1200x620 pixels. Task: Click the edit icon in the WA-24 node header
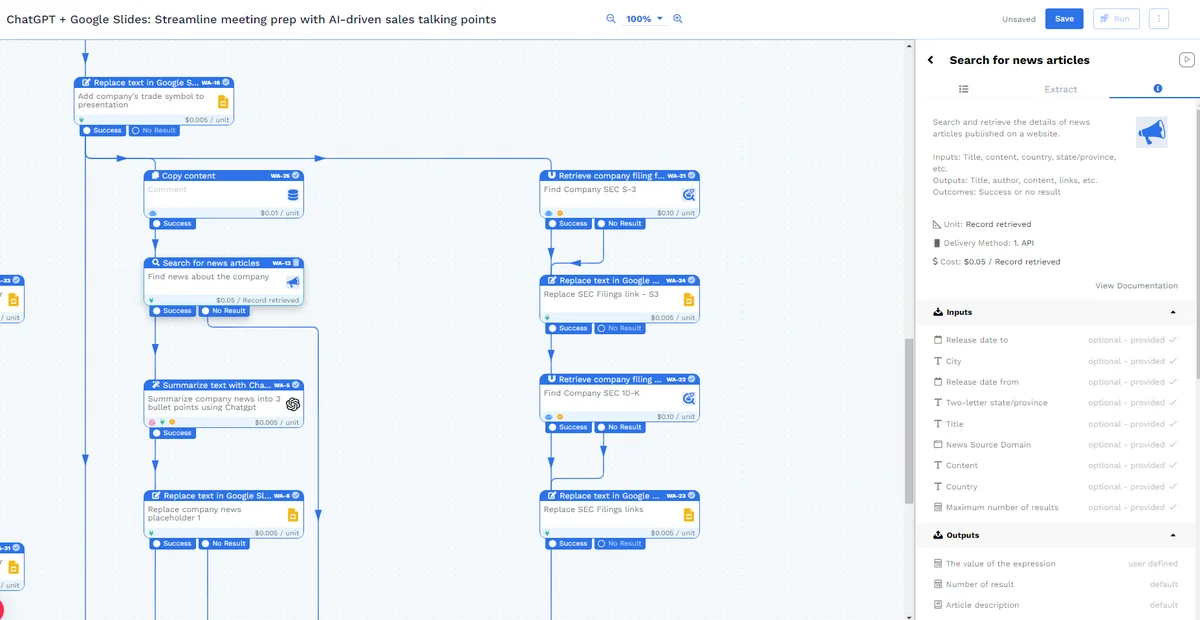pos(552,281)
